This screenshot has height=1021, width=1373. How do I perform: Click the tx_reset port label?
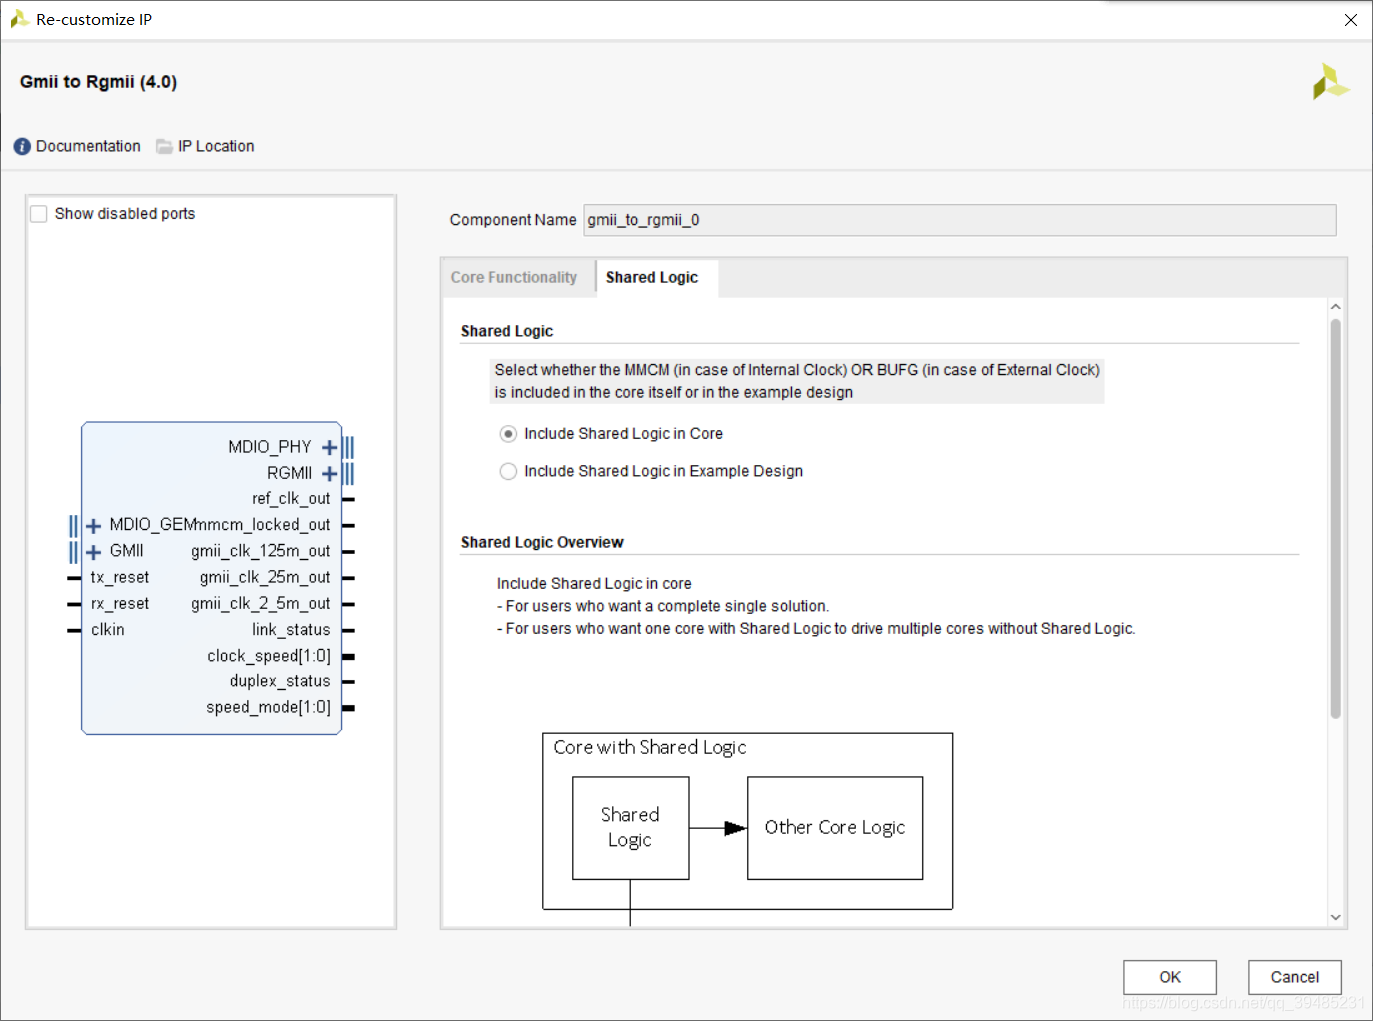(x=120, y=577)
